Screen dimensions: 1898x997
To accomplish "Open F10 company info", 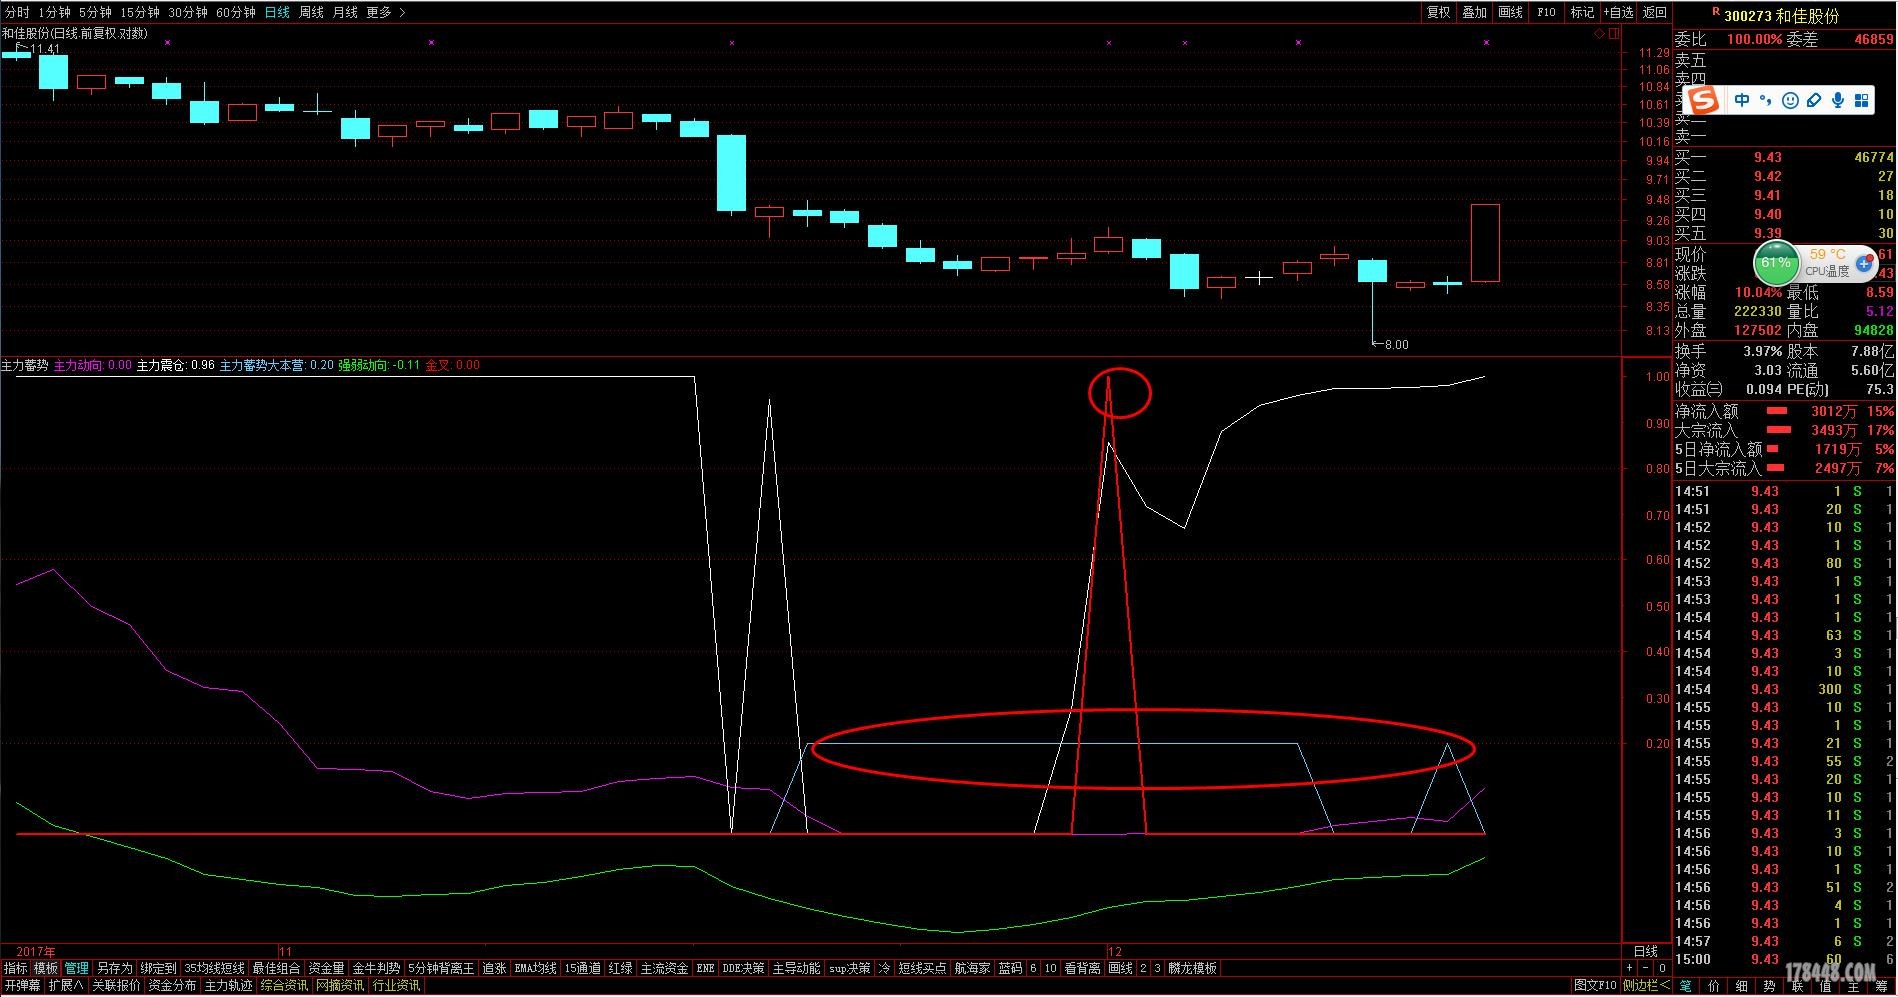I will pyautogui.click(x=1546, y=12).
